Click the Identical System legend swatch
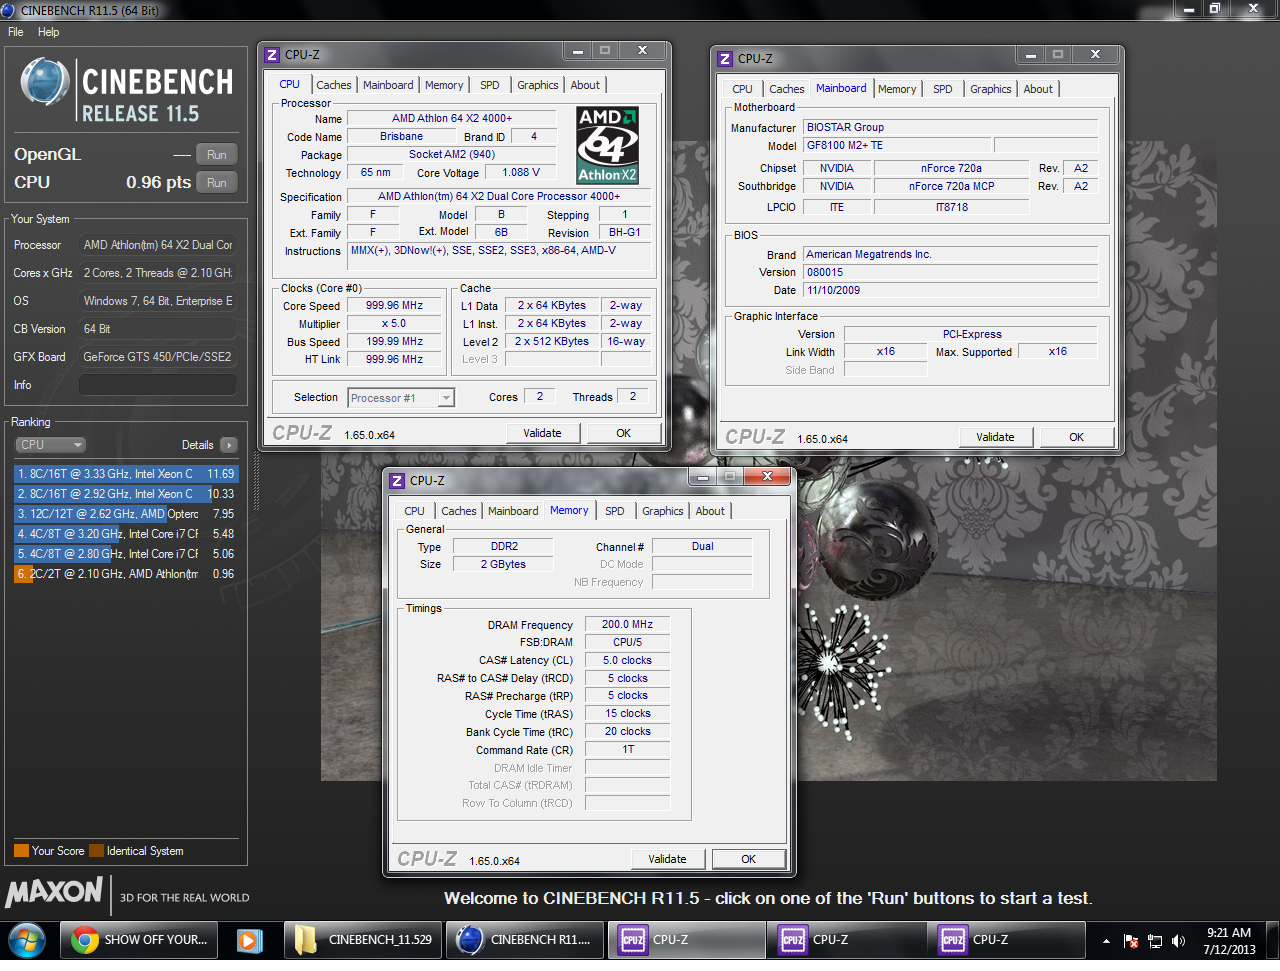 coord(97,851)
